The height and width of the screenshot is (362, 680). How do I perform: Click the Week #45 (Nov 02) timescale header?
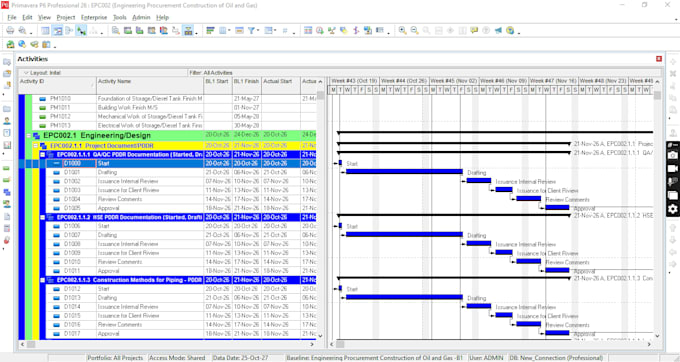(x=454, y=81)
